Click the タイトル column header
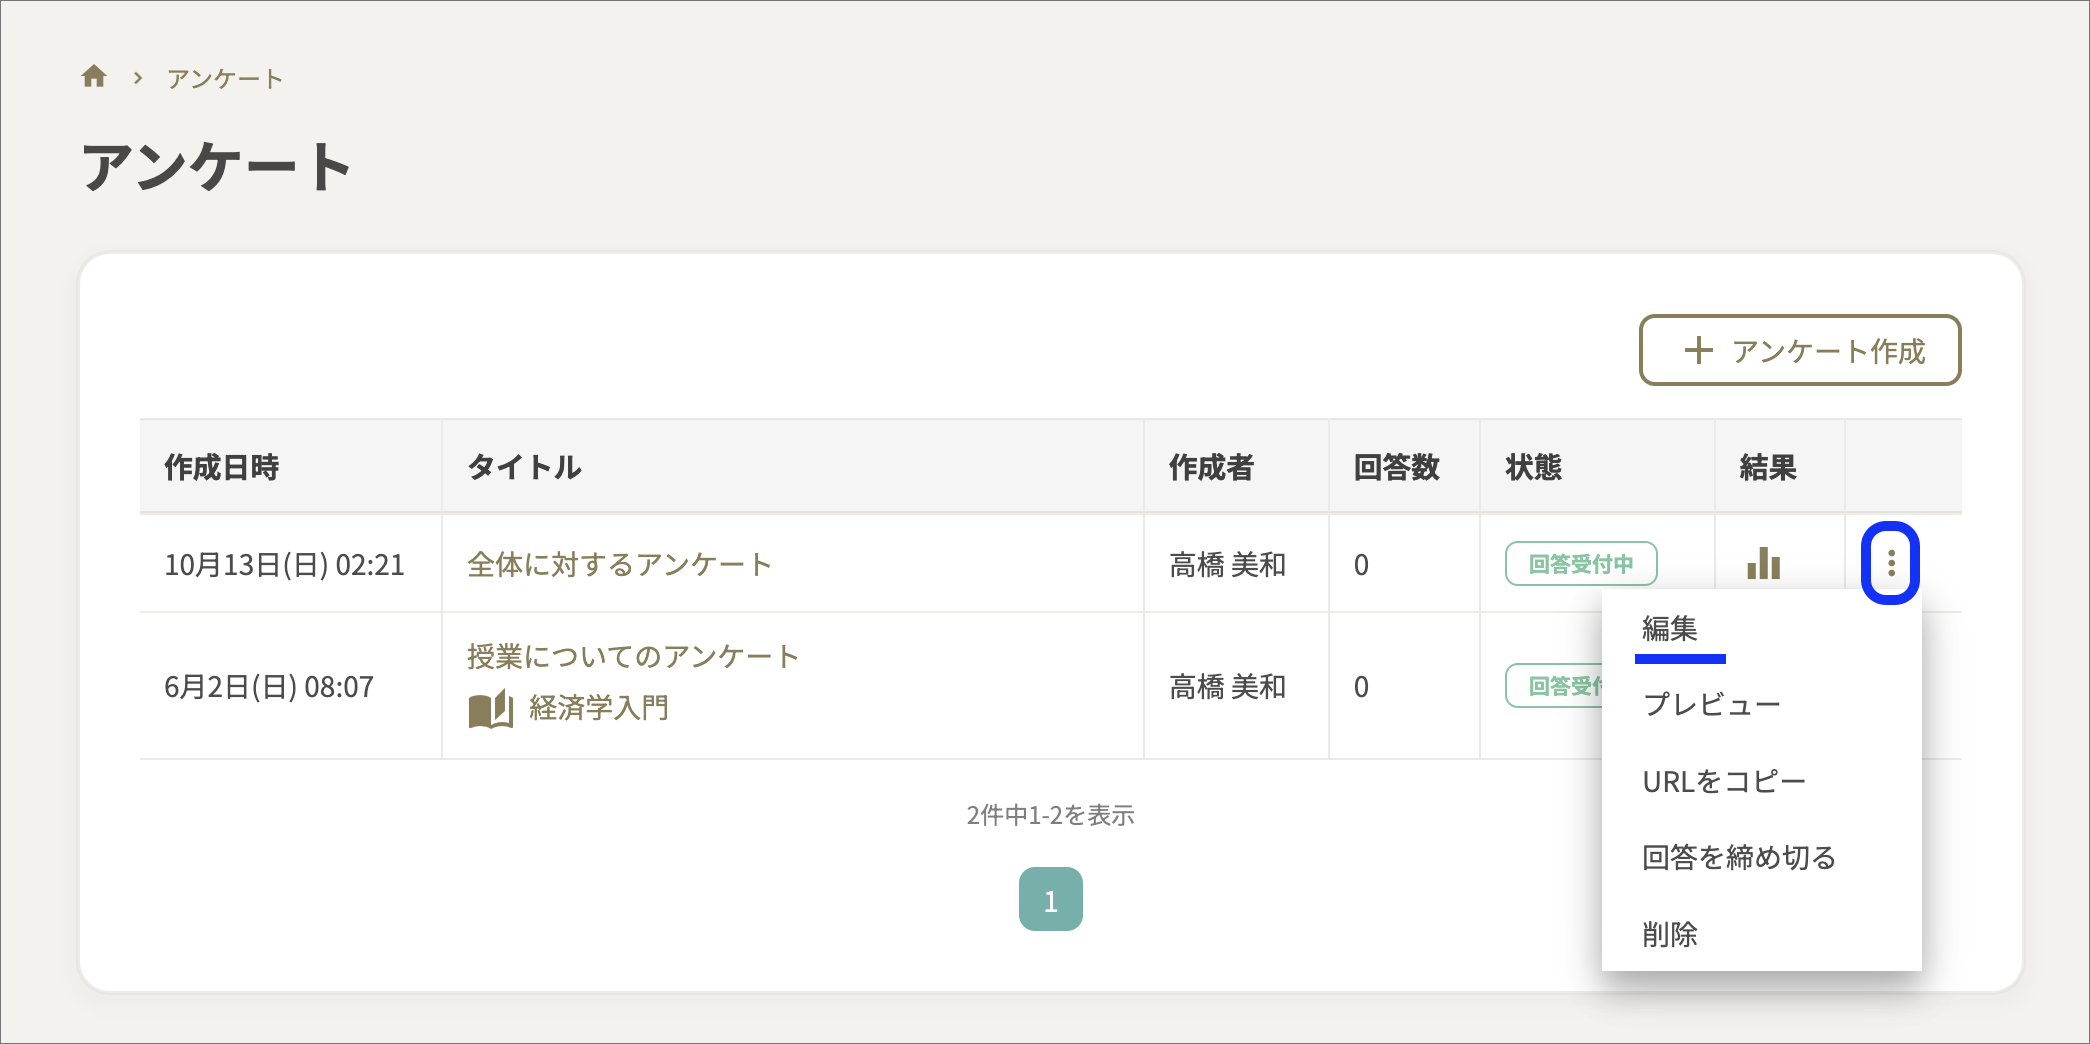Screen dimensions: 2090x1044 click(524, 467)
